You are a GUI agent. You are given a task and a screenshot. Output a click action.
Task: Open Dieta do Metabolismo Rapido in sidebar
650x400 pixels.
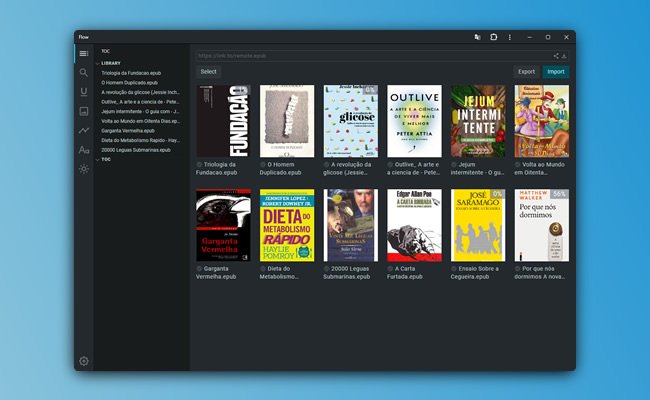pyautogui.click(x=141, y=140)
